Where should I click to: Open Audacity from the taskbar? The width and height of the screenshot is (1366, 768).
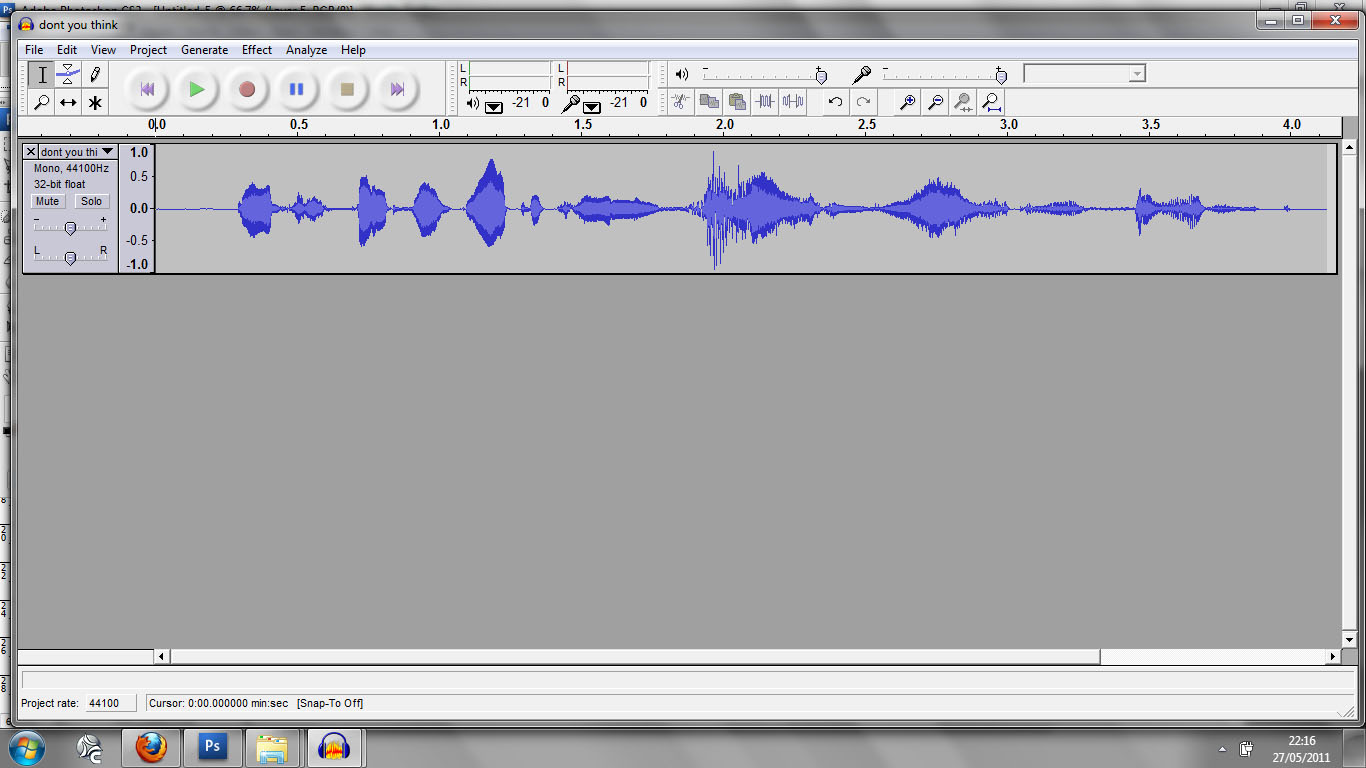[335, 747]
